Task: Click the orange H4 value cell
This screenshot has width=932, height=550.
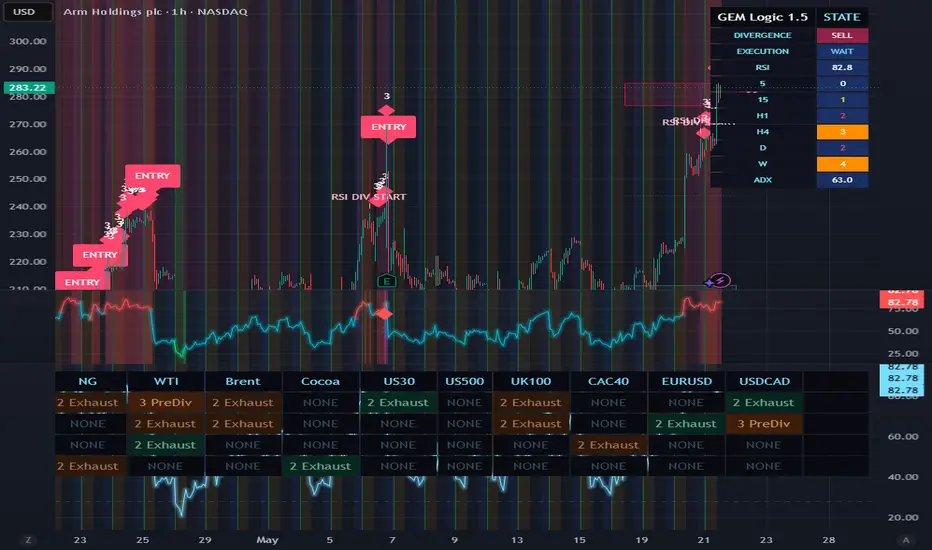Action: [842, 131]
